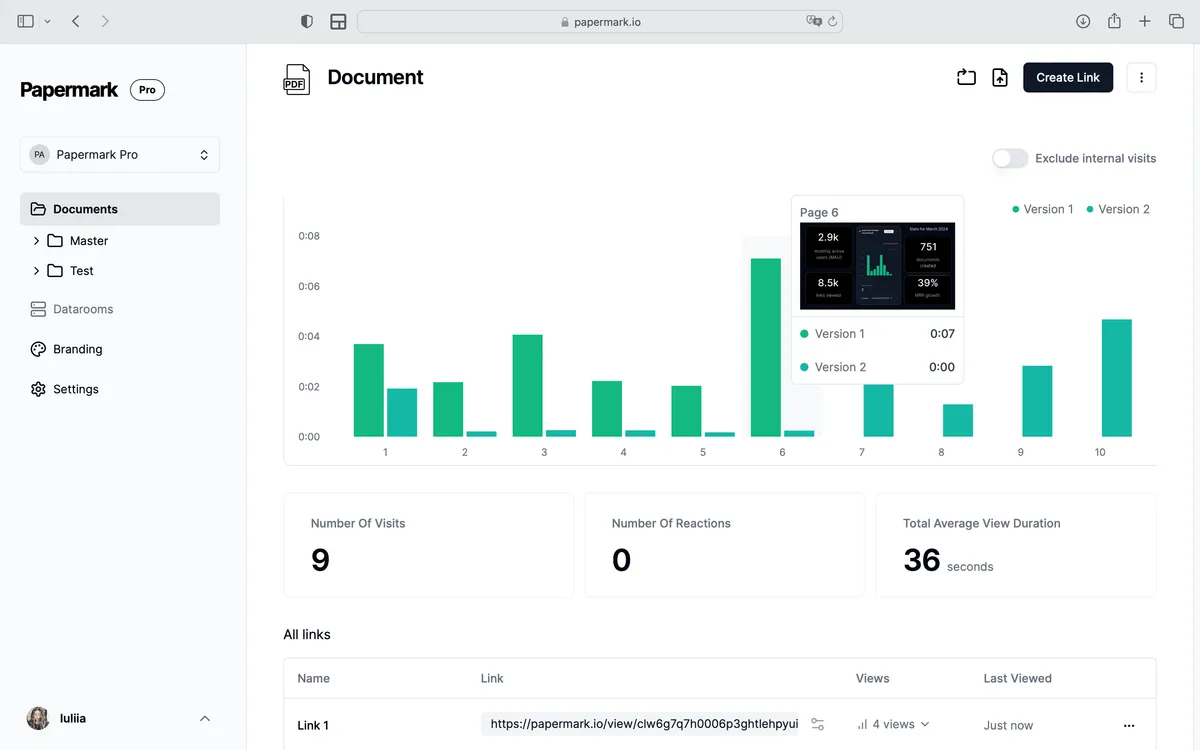Screen dimensions: 1200x750
Task: Click the Last Viewed column header
Action: pyautogui.click(x=1017, y=678)
